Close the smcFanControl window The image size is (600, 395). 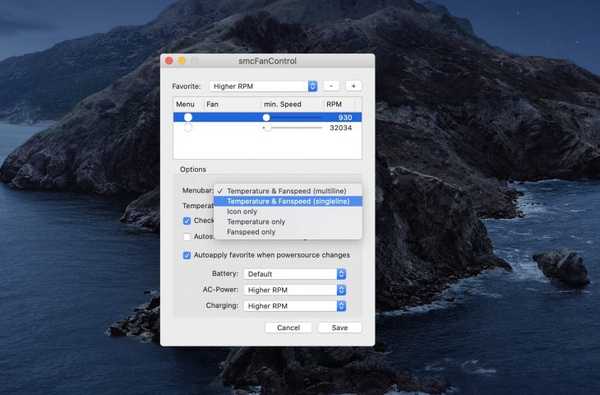click(169, 61)
